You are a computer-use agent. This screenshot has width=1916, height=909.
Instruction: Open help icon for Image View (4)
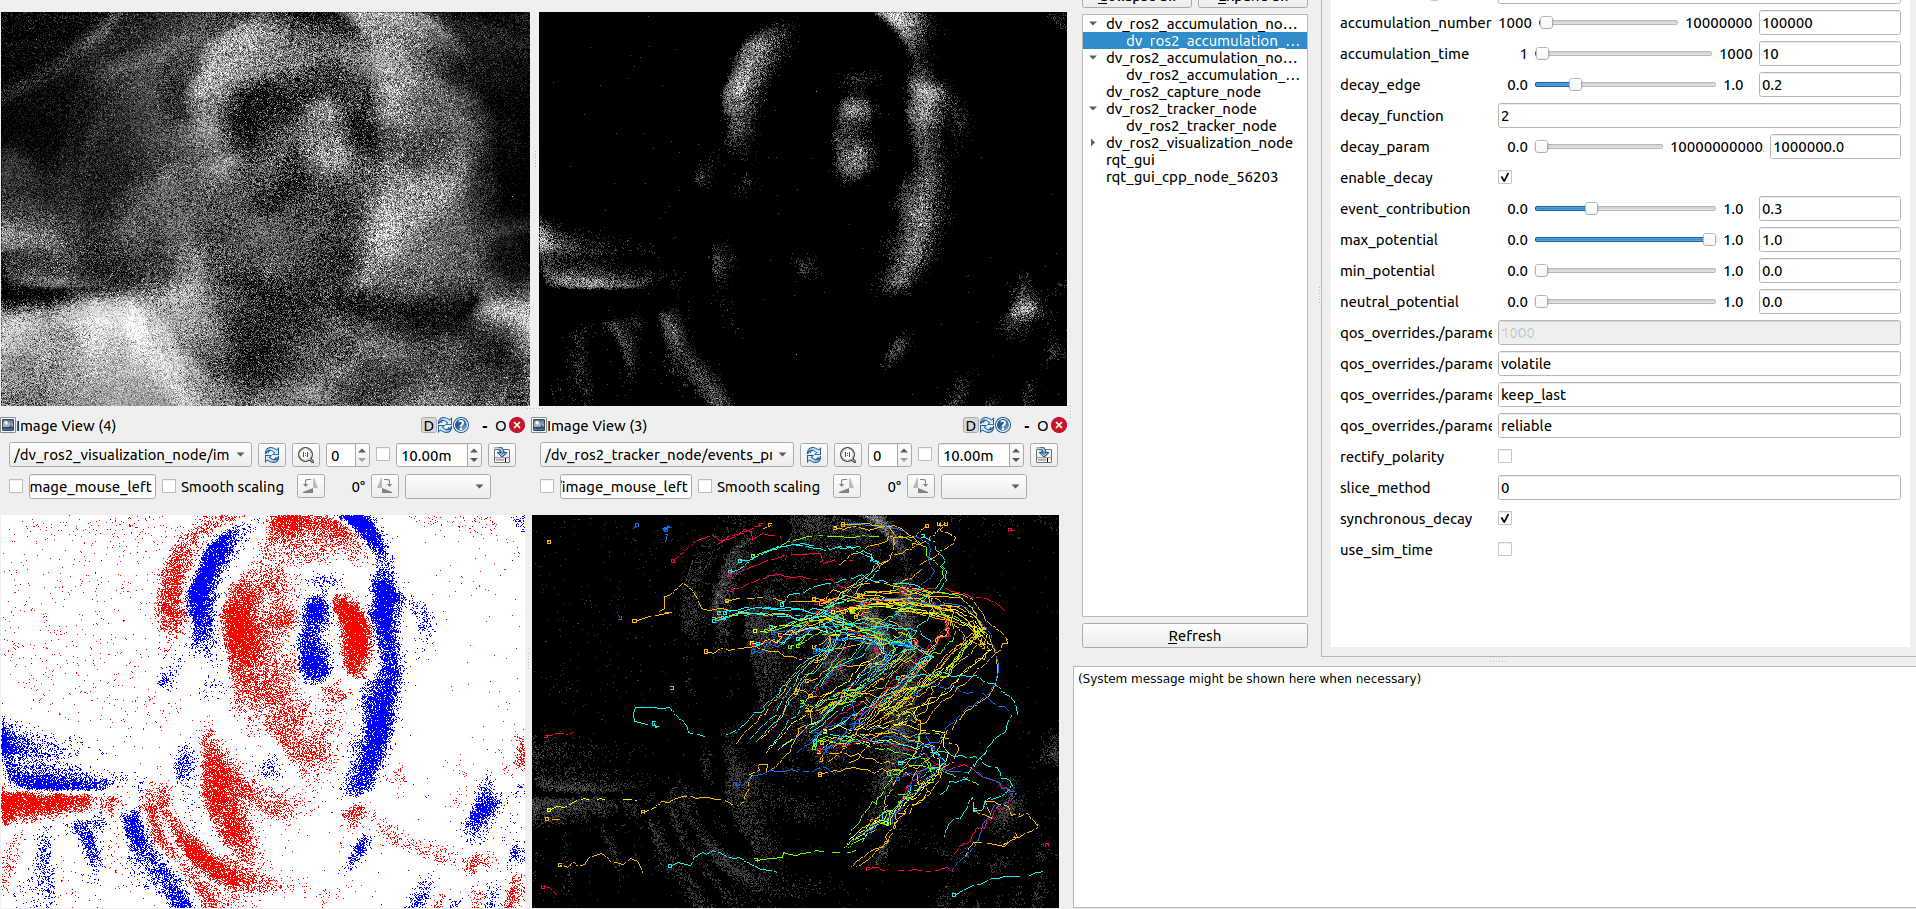461,426
